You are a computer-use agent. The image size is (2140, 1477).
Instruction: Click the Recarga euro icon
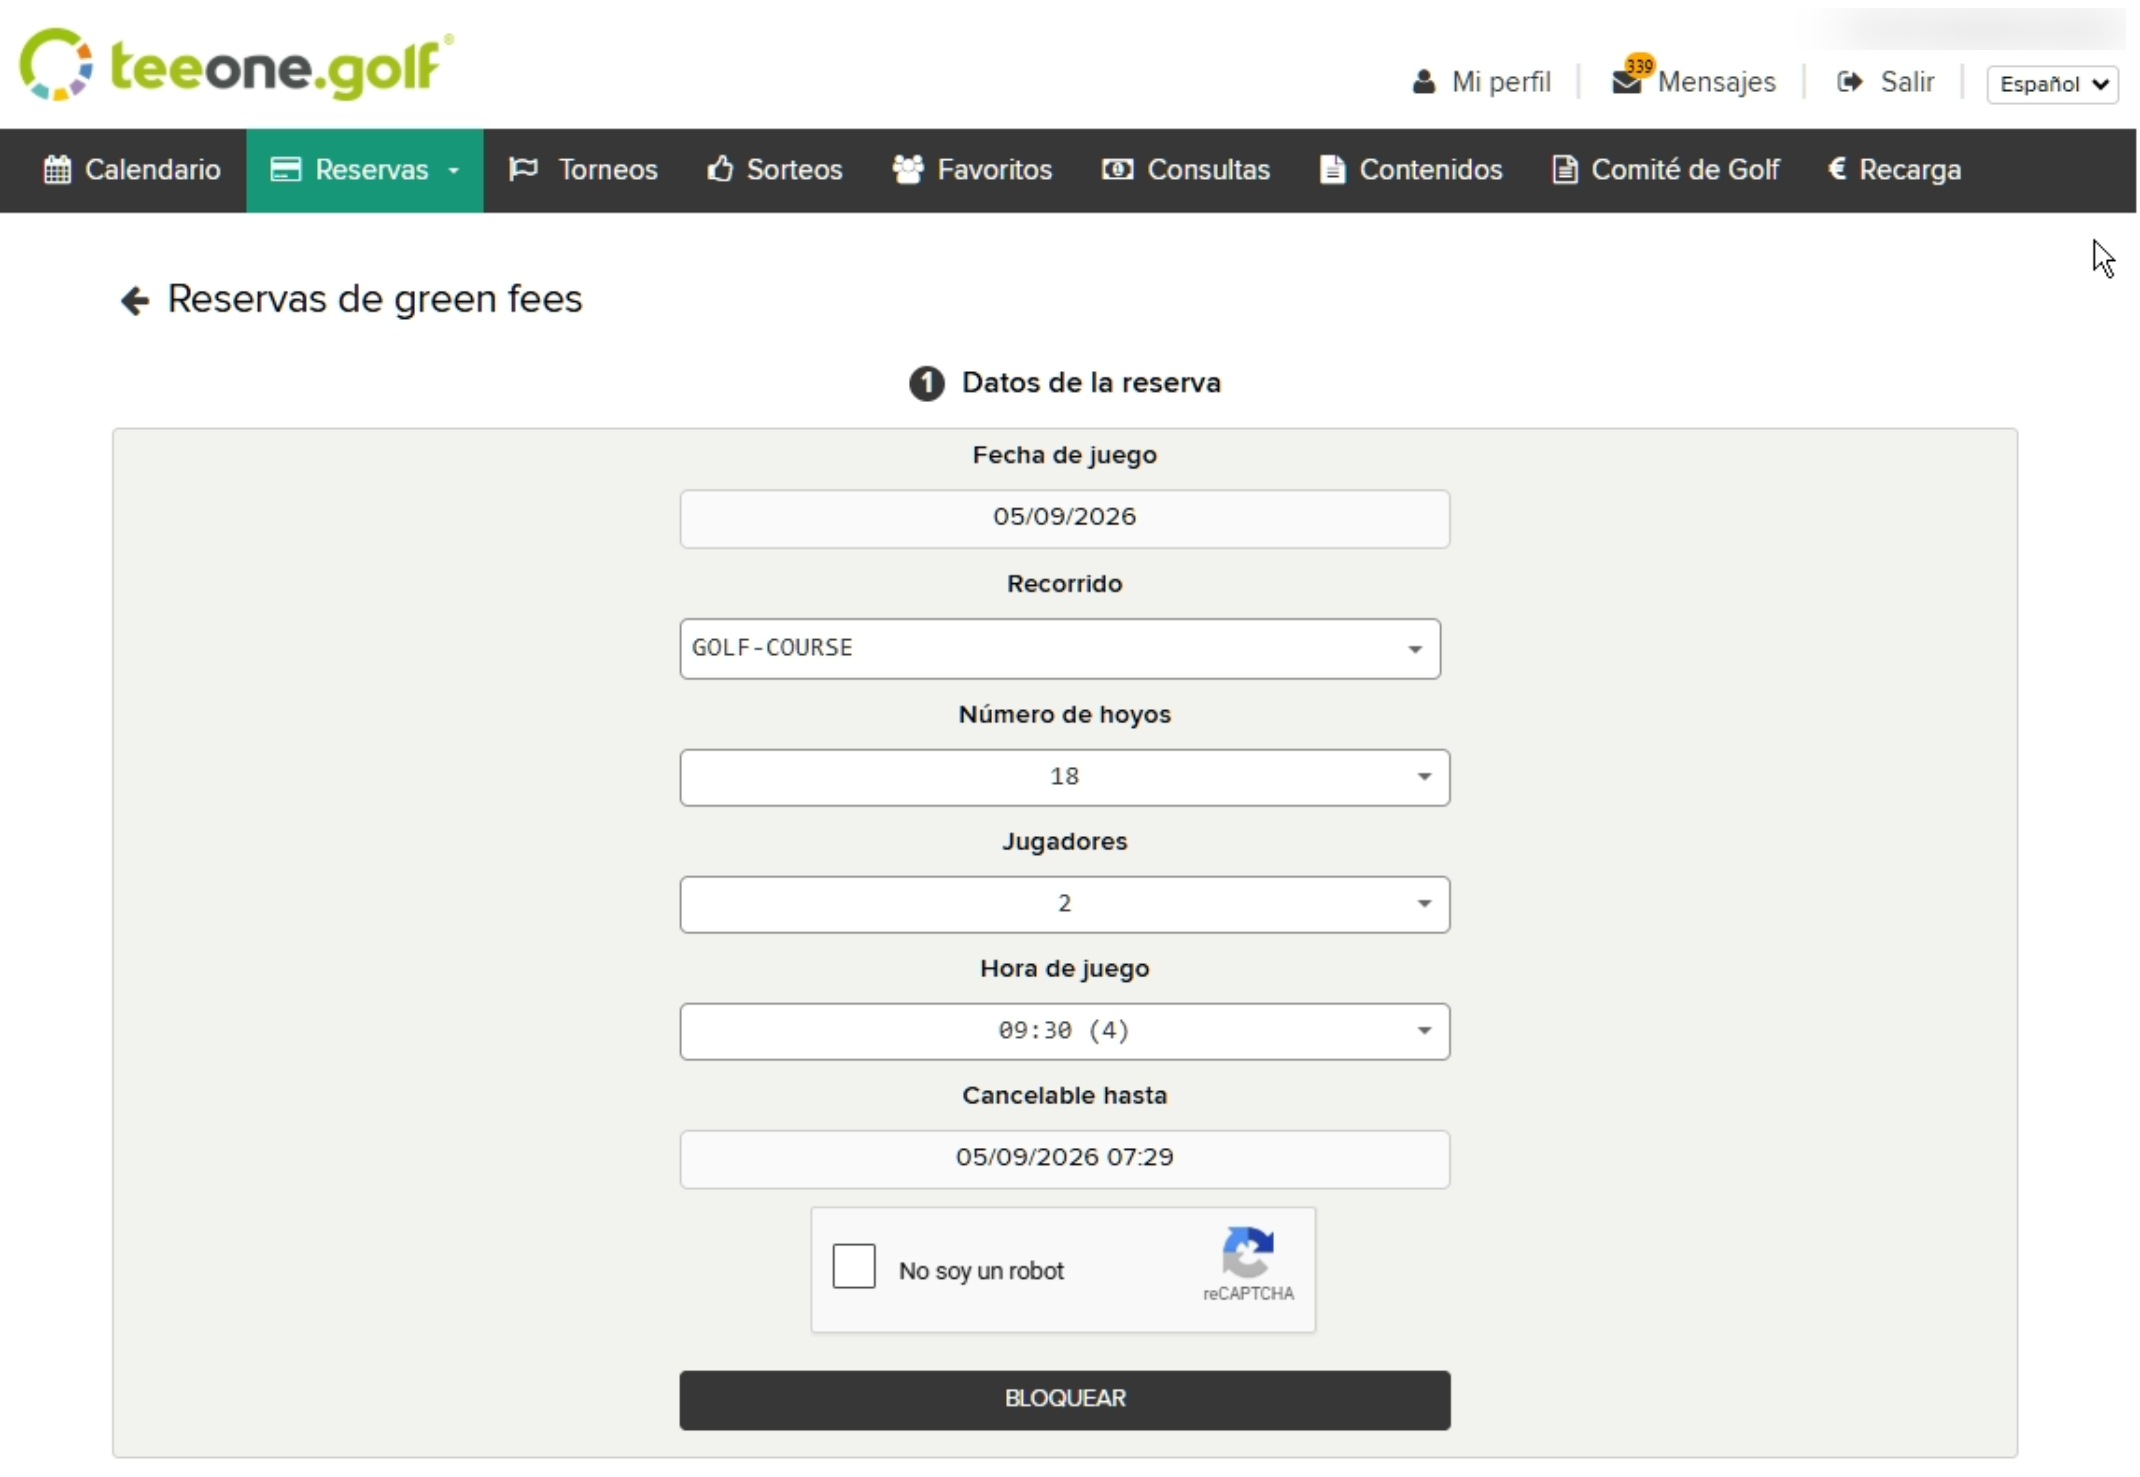1837,169
